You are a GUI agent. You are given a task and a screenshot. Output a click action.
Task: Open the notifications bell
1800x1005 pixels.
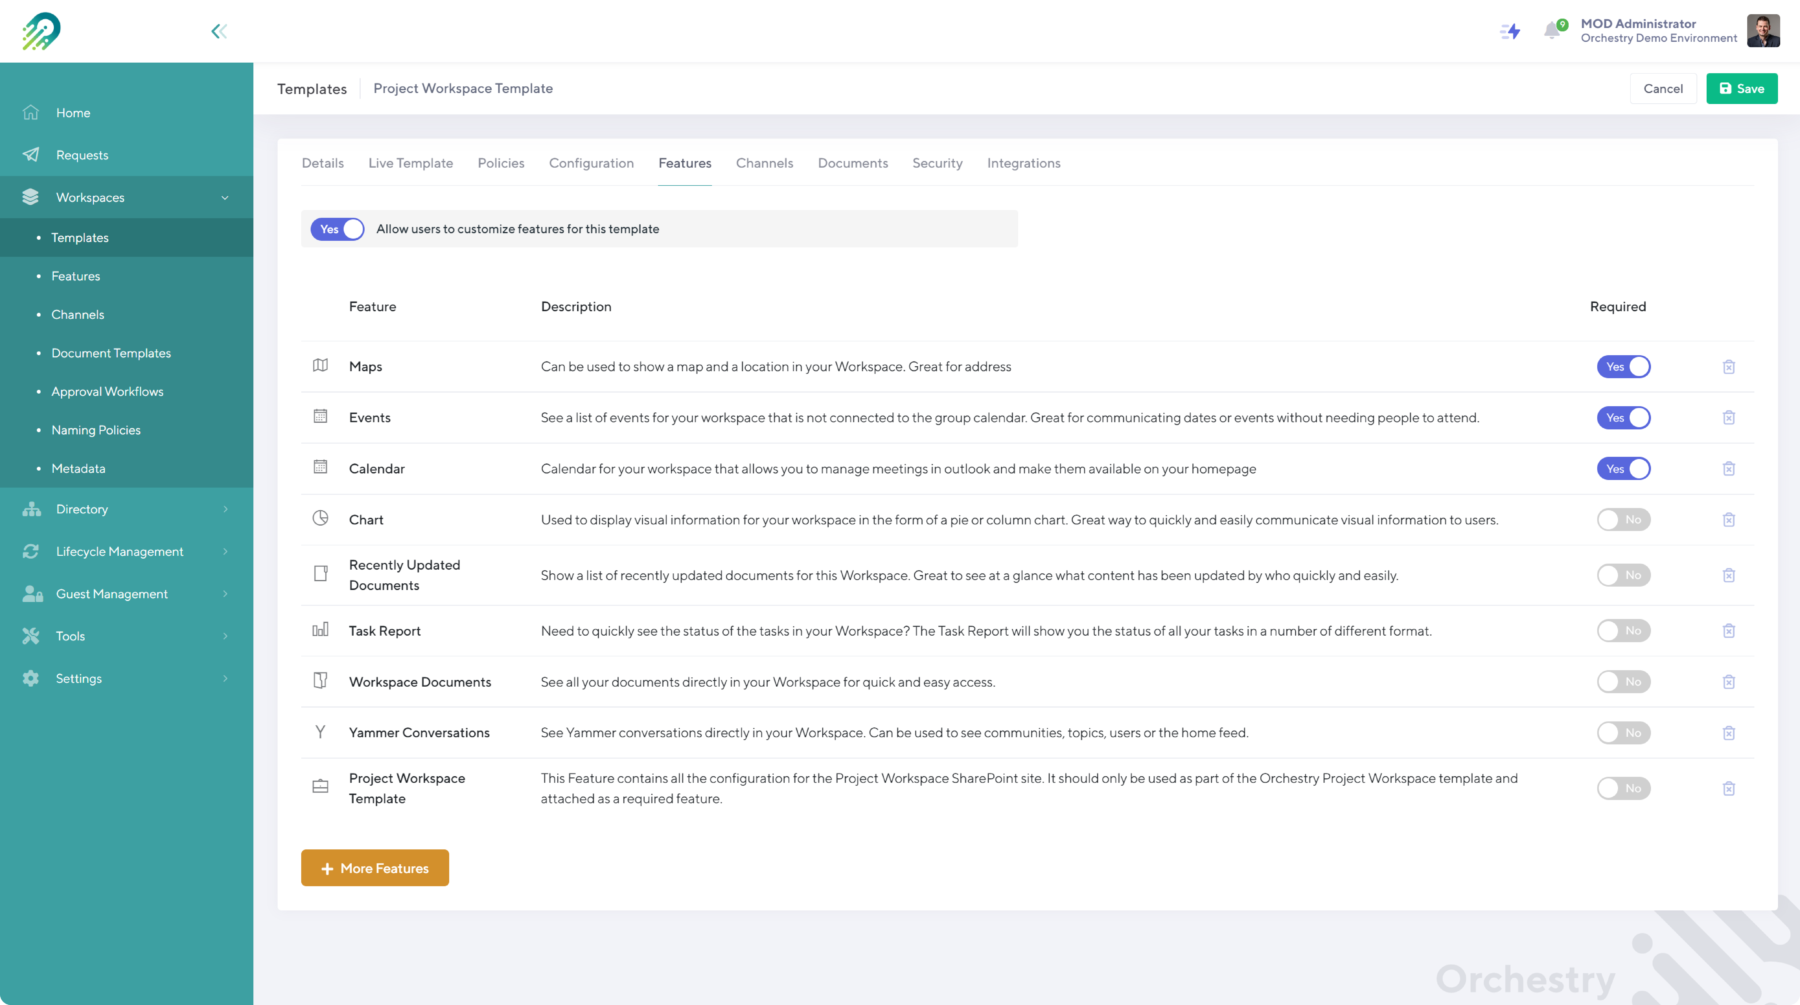coord(1552,30)
